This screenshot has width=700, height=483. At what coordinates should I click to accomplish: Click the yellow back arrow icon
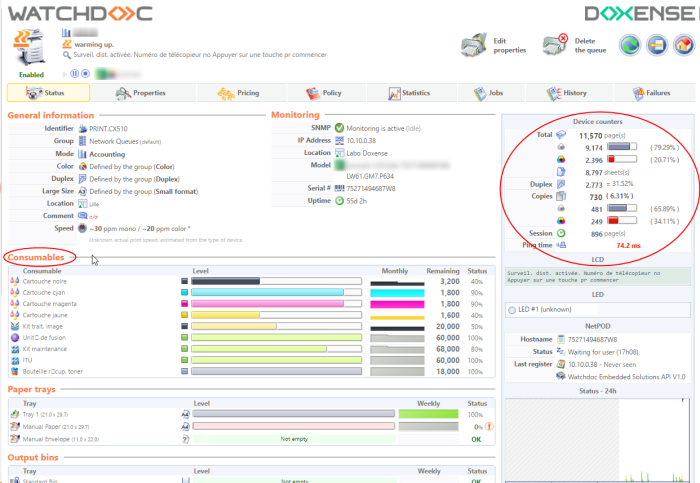(x=656, y=44)
